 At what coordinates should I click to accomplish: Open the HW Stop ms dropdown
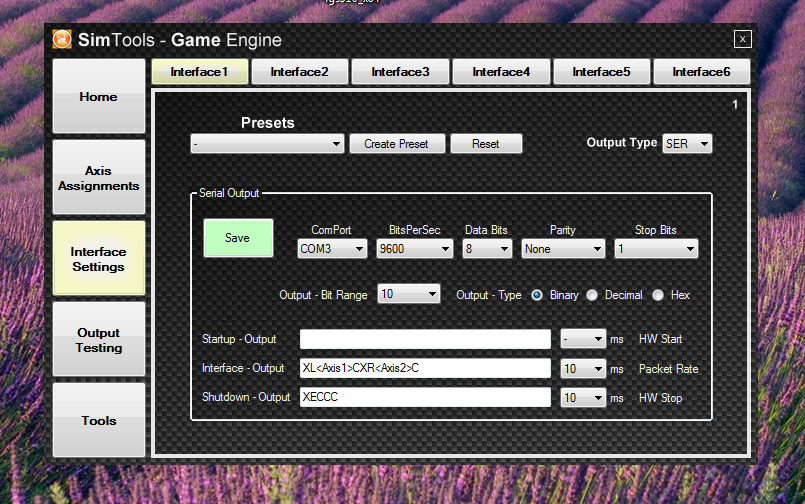pyautogui.click(x=583, y=397)
